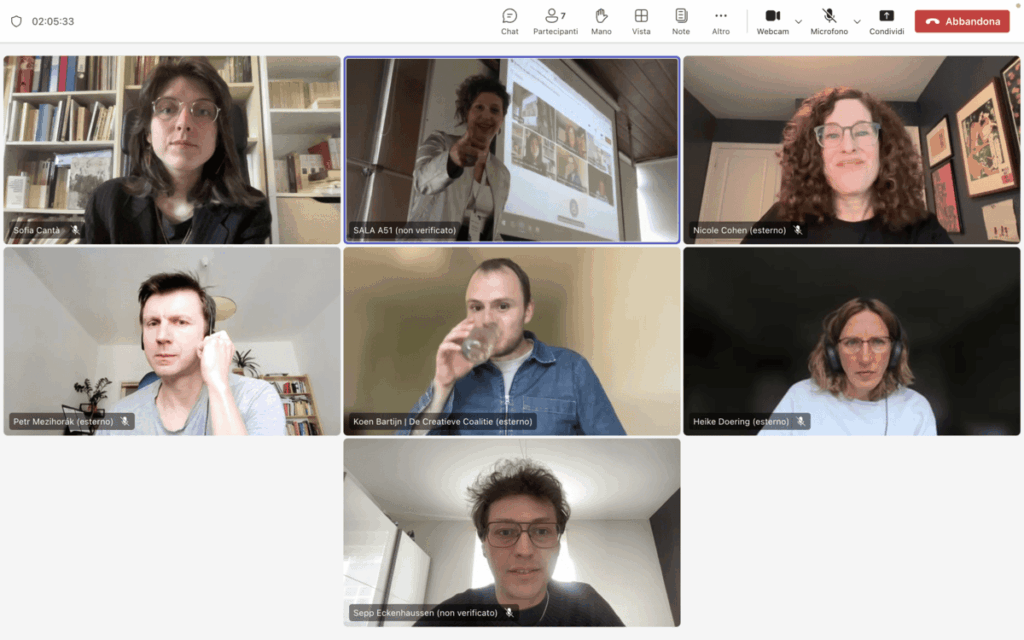The width and height of the screenshot is (1024, 640).
Task: Select Petr Mezihorák video tile
Action: [172, 341]
